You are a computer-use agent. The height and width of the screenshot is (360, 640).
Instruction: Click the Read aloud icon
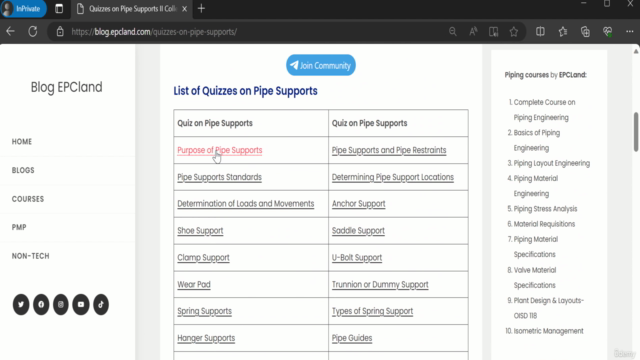(x=473, y=31)
